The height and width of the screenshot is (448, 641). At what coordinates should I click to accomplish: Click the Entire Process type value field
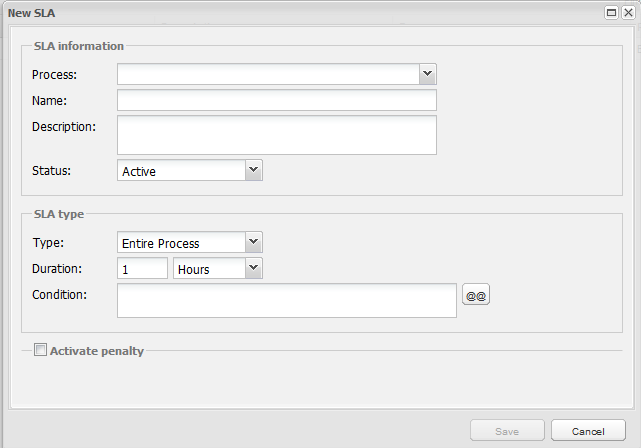[181, 243]
